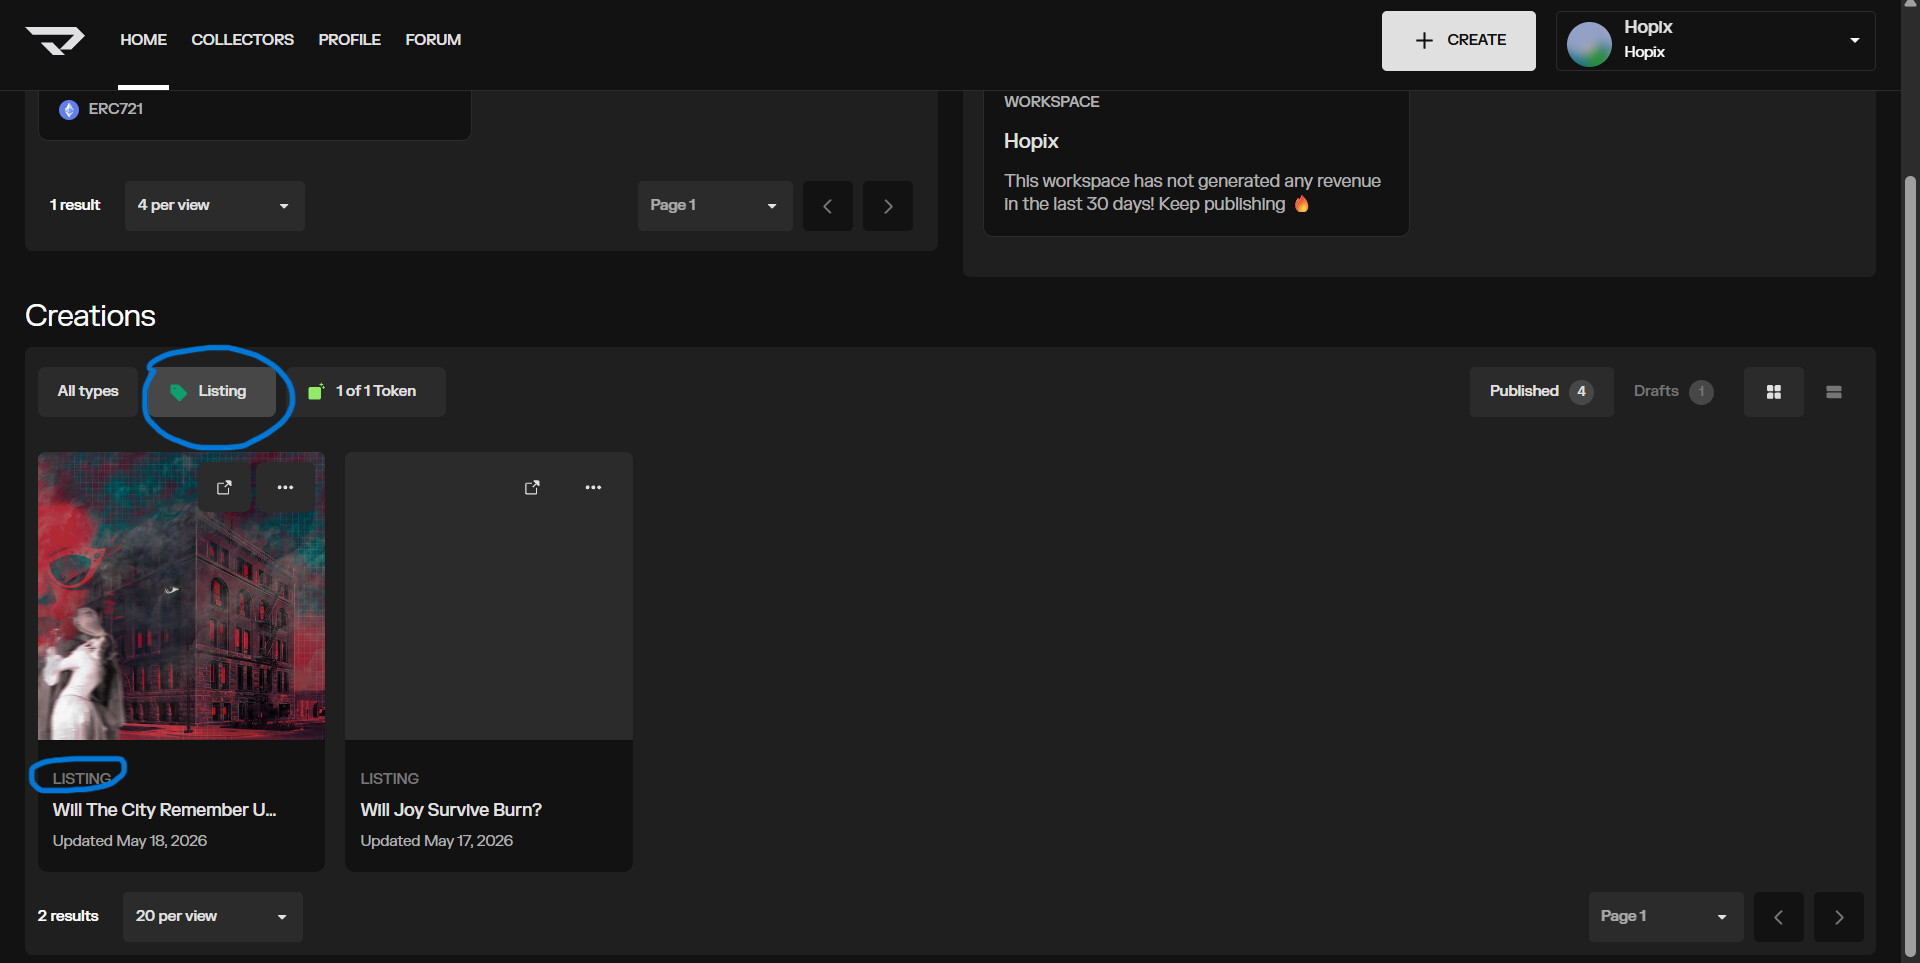Screen dimensions: 1920x963
Task: Open the Will Joy Survive Burn? listing
Action: (451, 810)
